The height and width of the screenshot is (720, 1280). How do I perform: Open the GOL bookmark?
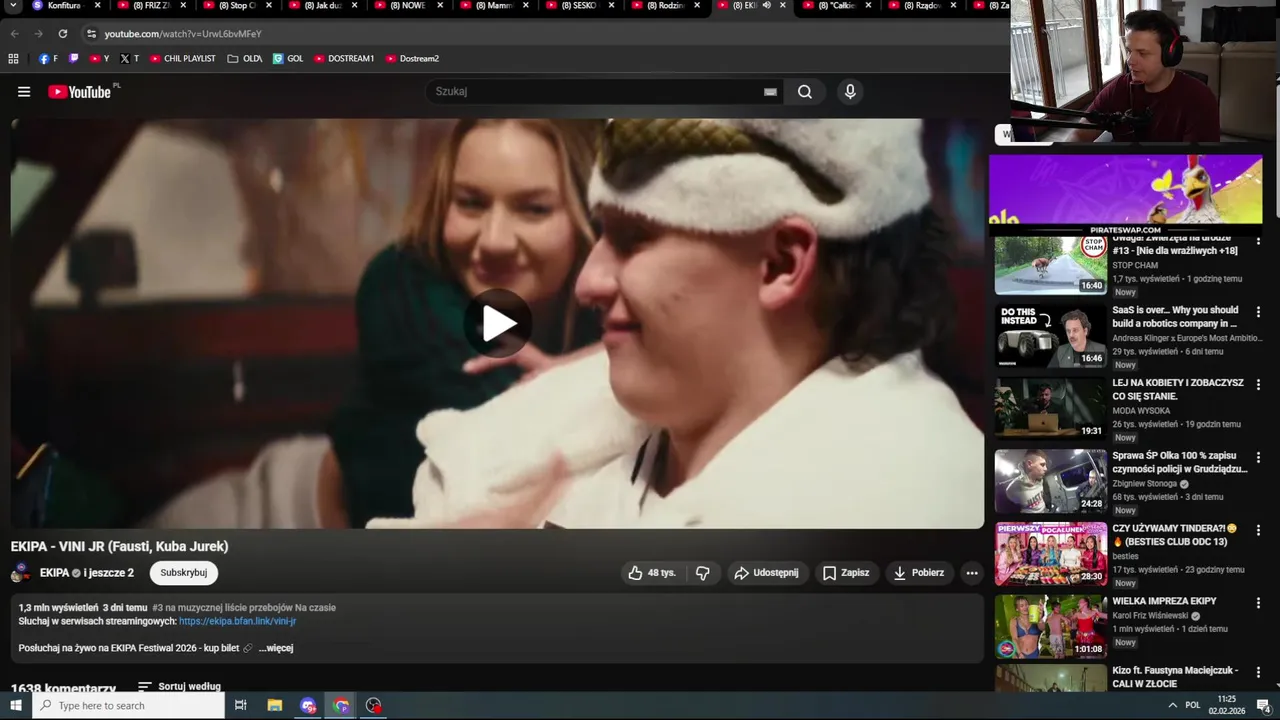click(288, 59)
